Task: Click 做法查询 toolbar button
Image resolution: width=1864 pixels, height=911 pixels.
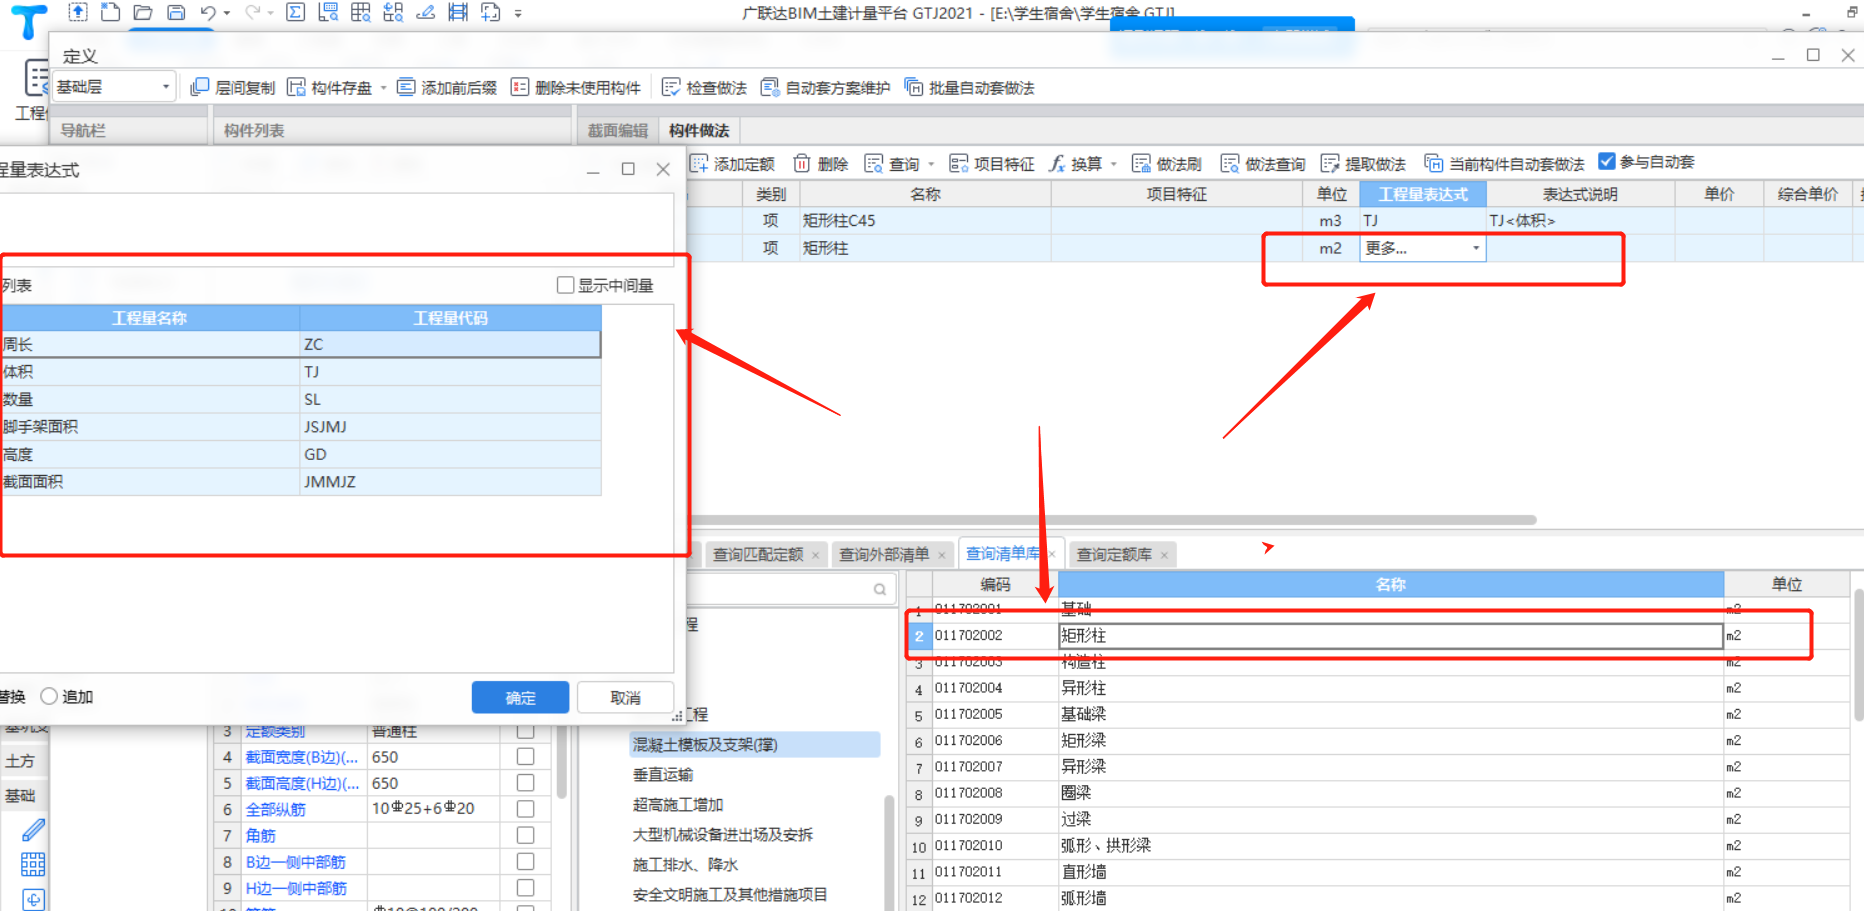Action: pos(1264,163)
